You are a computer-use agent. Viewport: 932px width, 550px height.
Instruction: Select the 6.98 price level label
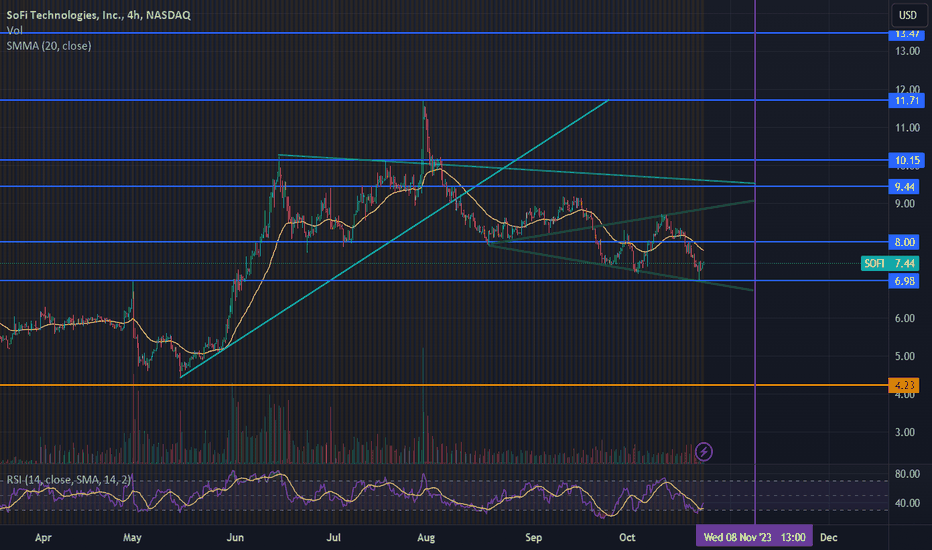904,281
